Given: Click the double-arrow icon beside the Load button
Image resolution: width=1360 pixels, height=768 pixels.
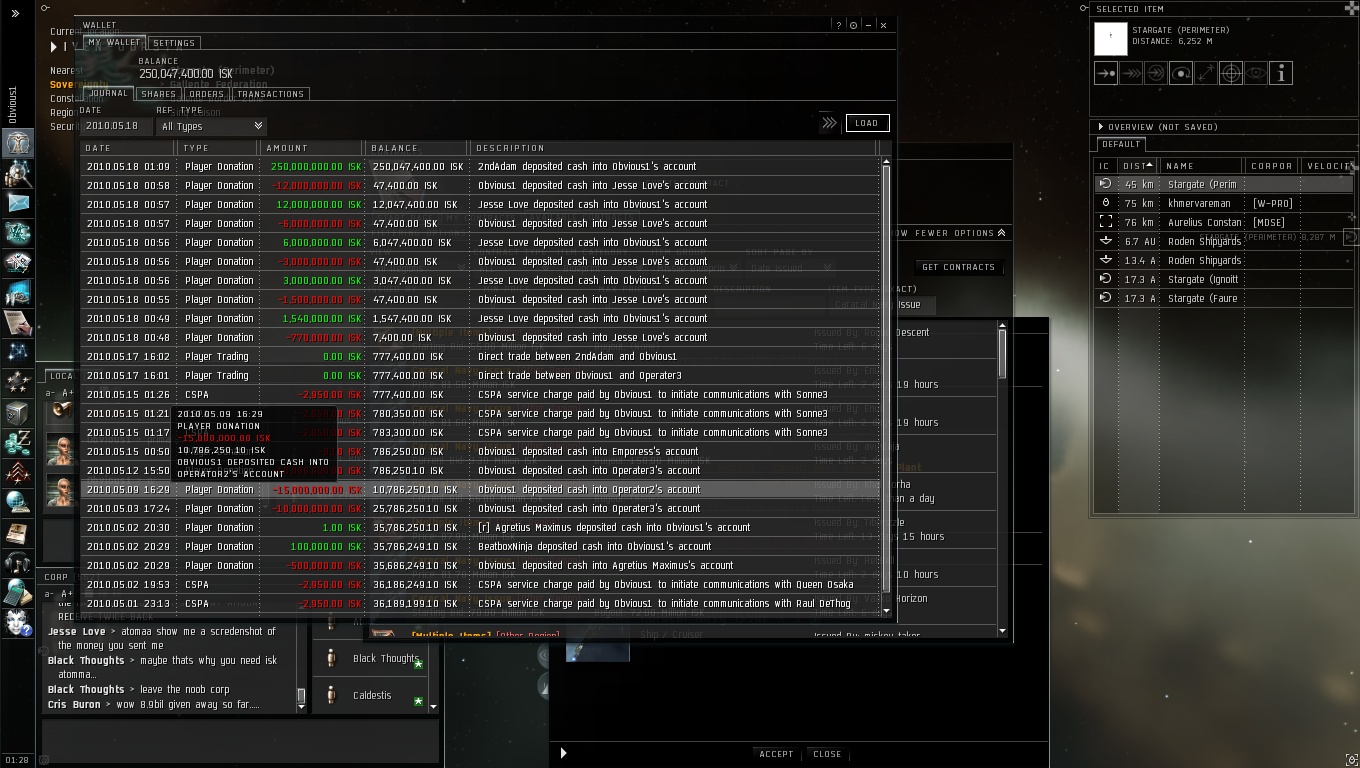Looking at the screenshot, I should (x=829, y=123).
